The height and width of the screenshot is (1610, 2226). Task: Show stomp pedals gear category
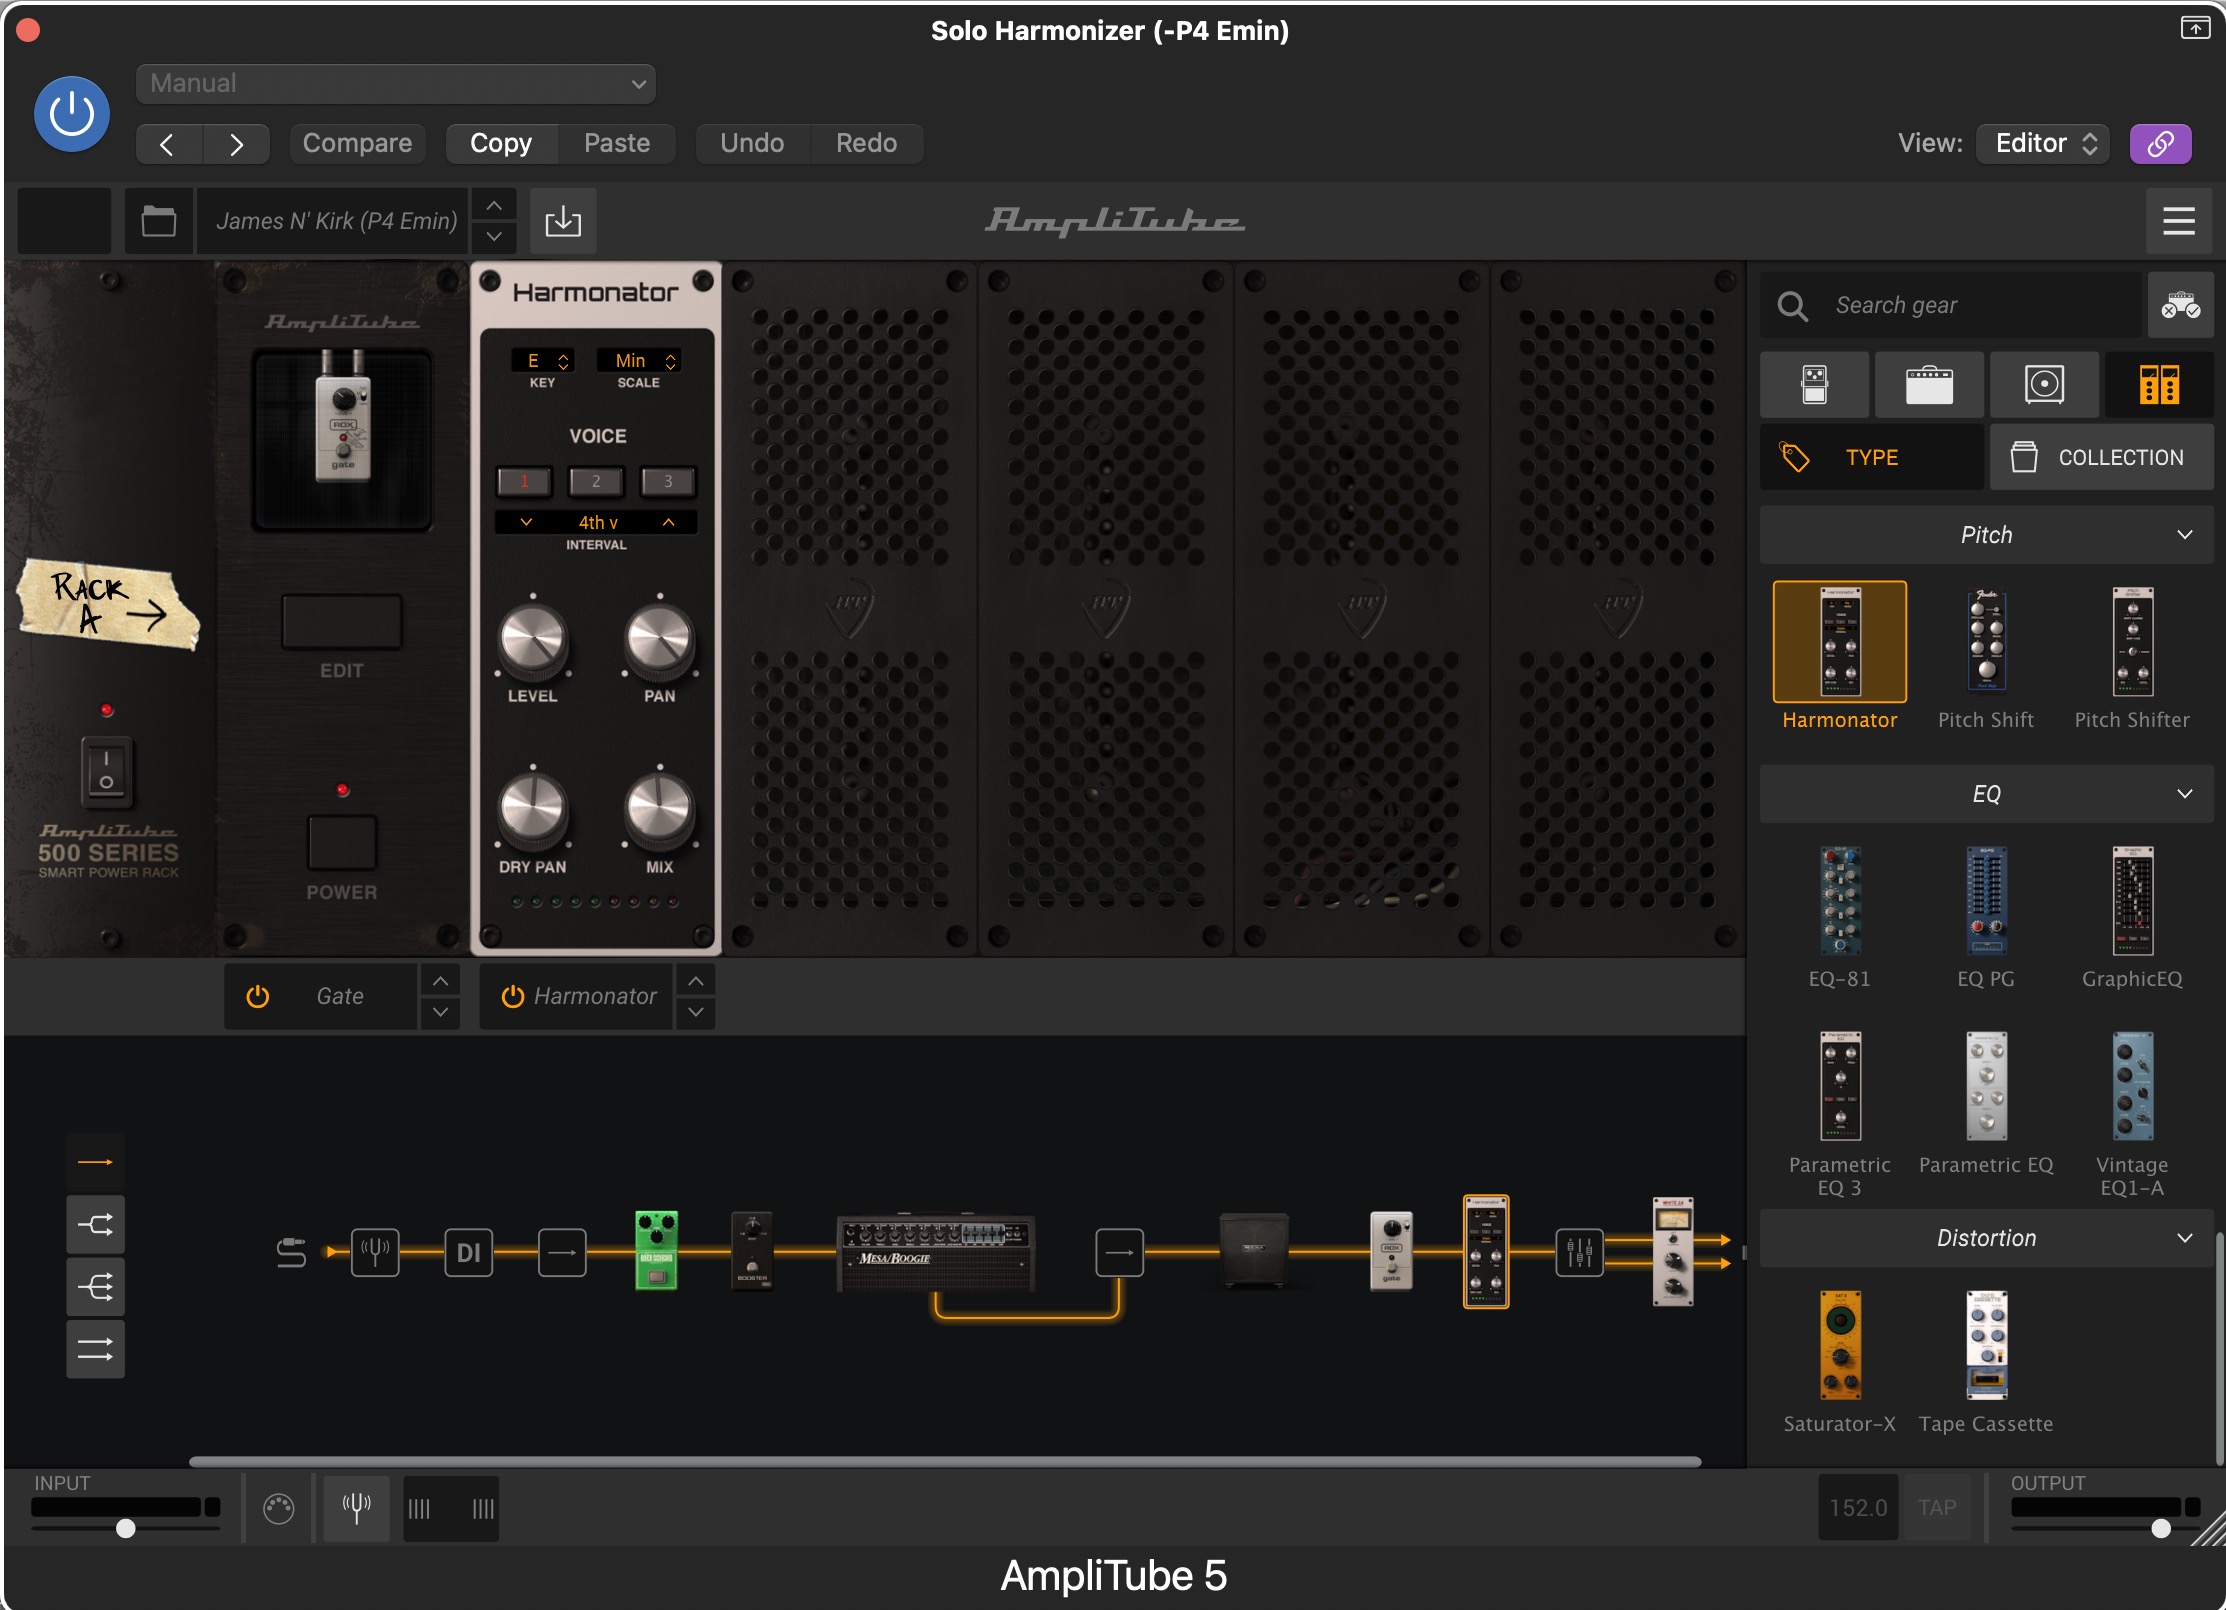tap(1814, 384)
